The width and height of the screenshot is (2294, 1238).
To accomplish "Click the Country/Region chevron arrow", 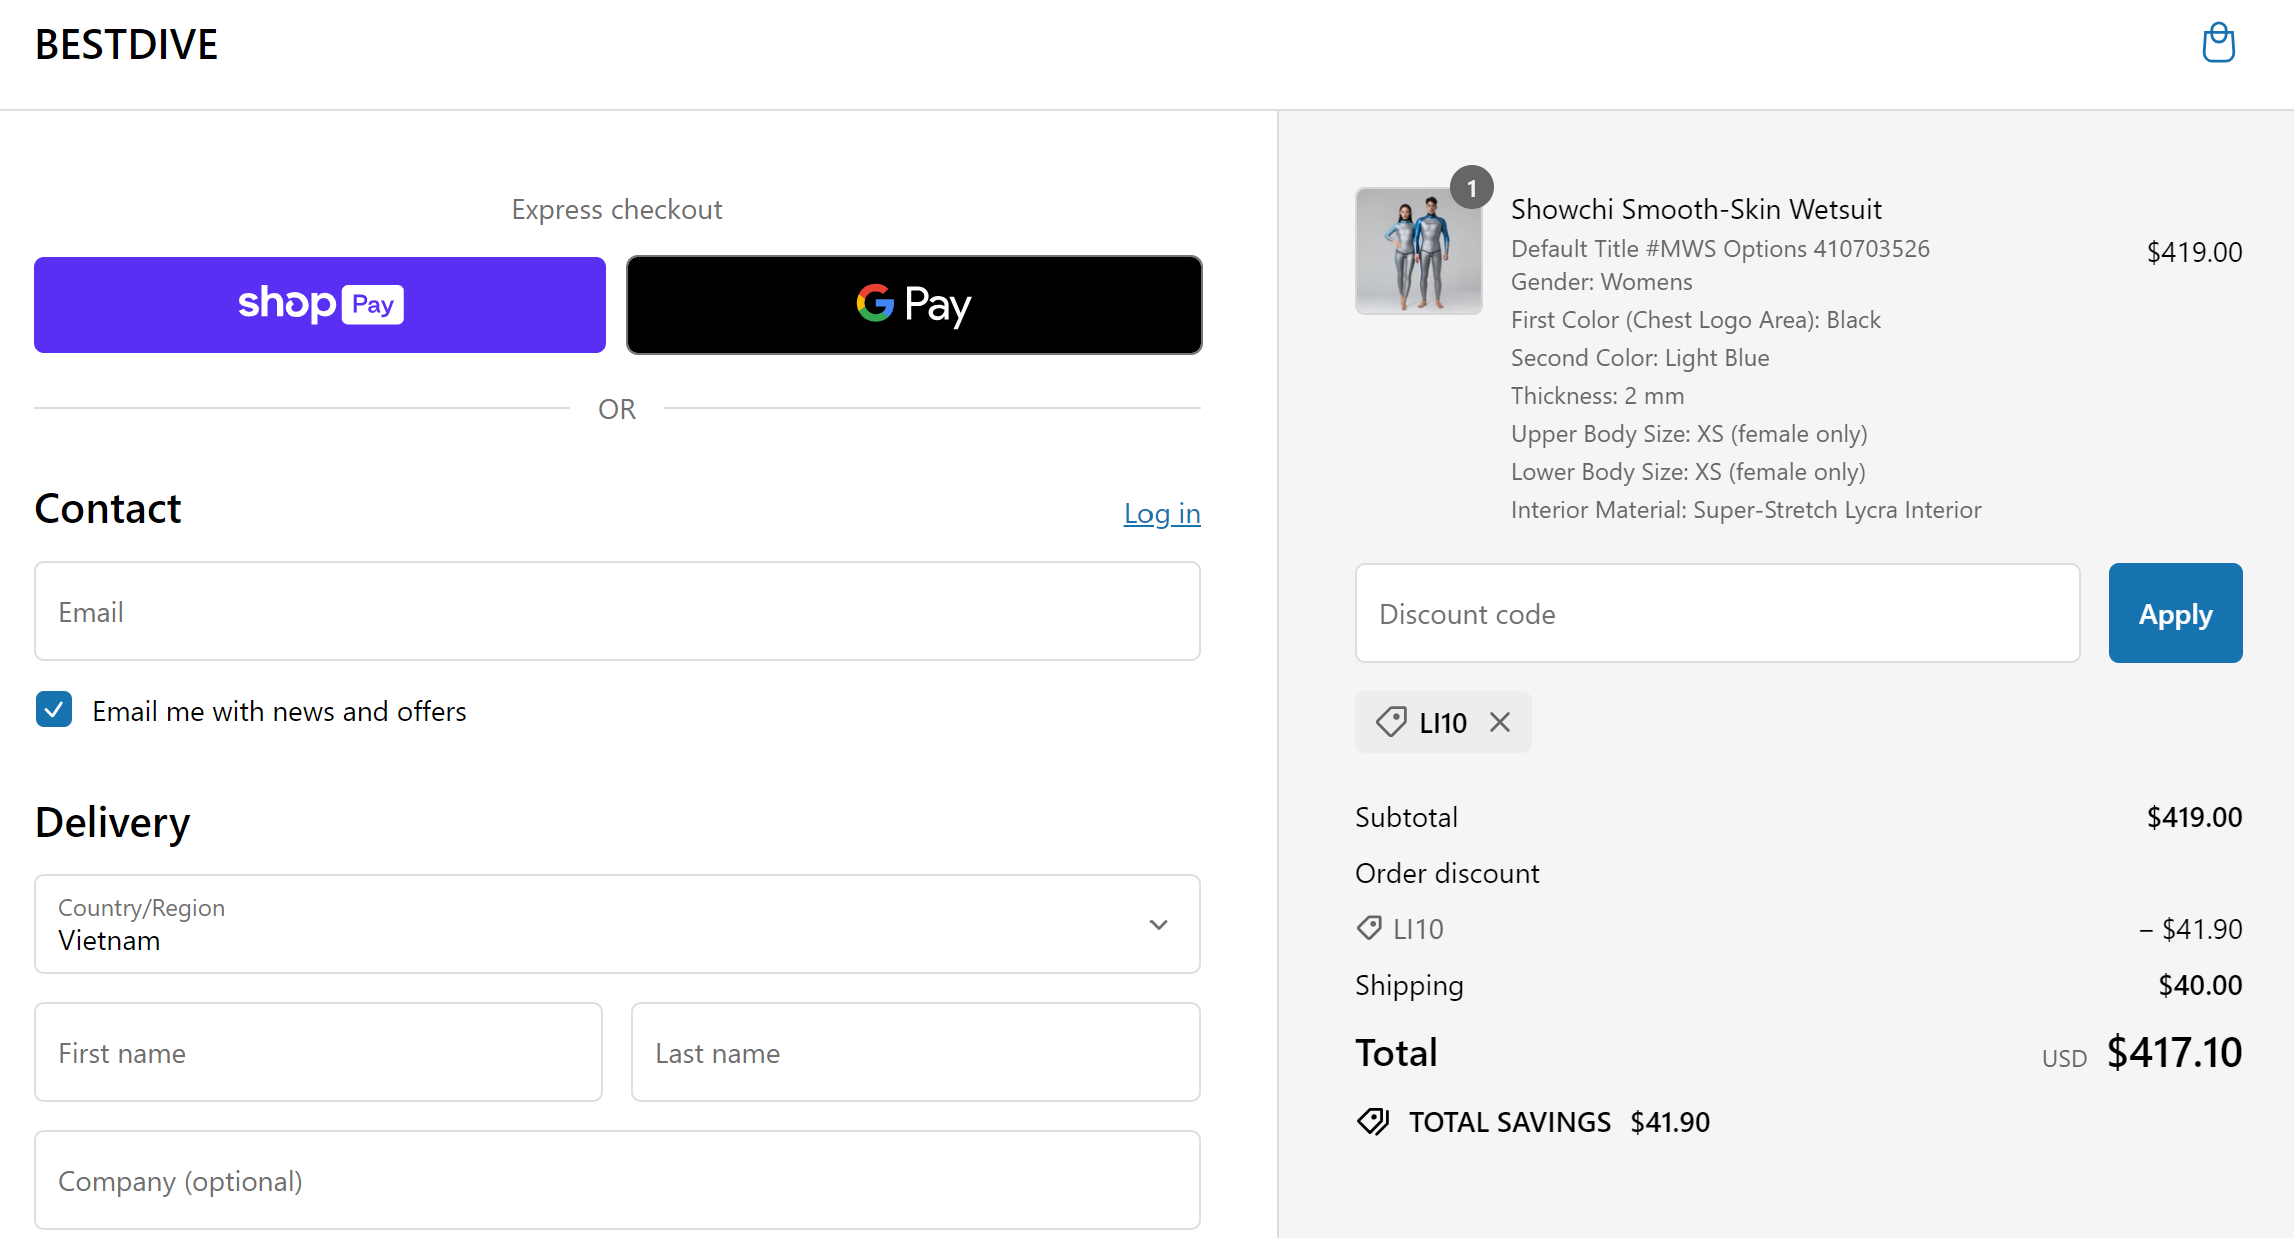I will [1158, 925].
